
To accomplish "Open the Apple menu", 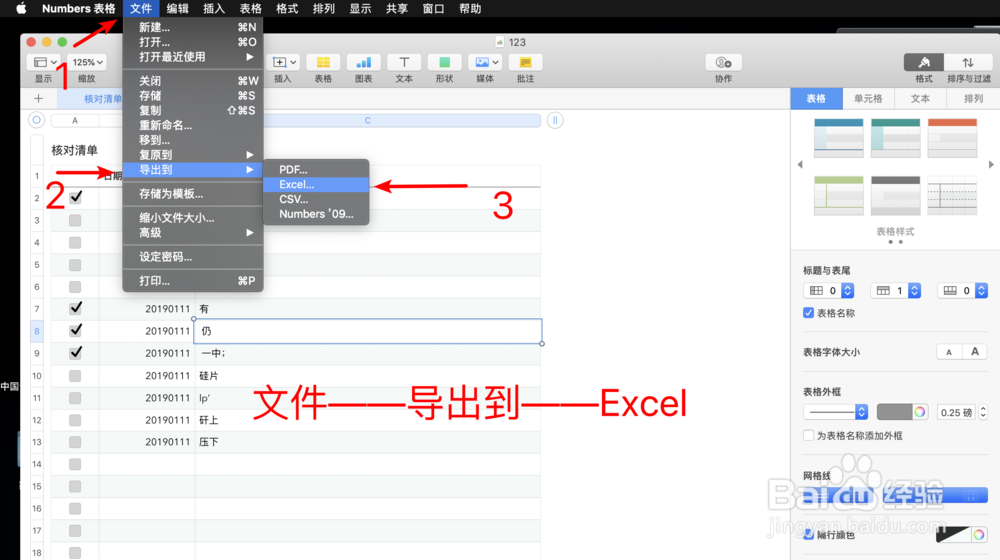I will (21, 8).
